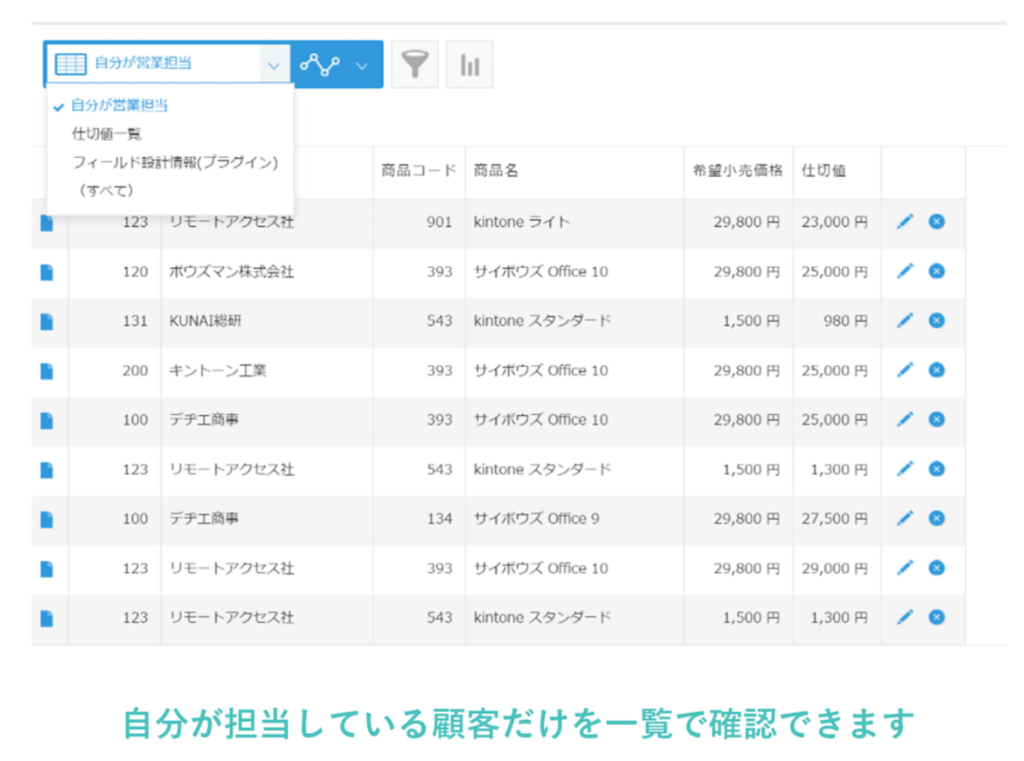Switch to the （すべて） view
Screen dimensions: 1024x761
pos(105,190)
